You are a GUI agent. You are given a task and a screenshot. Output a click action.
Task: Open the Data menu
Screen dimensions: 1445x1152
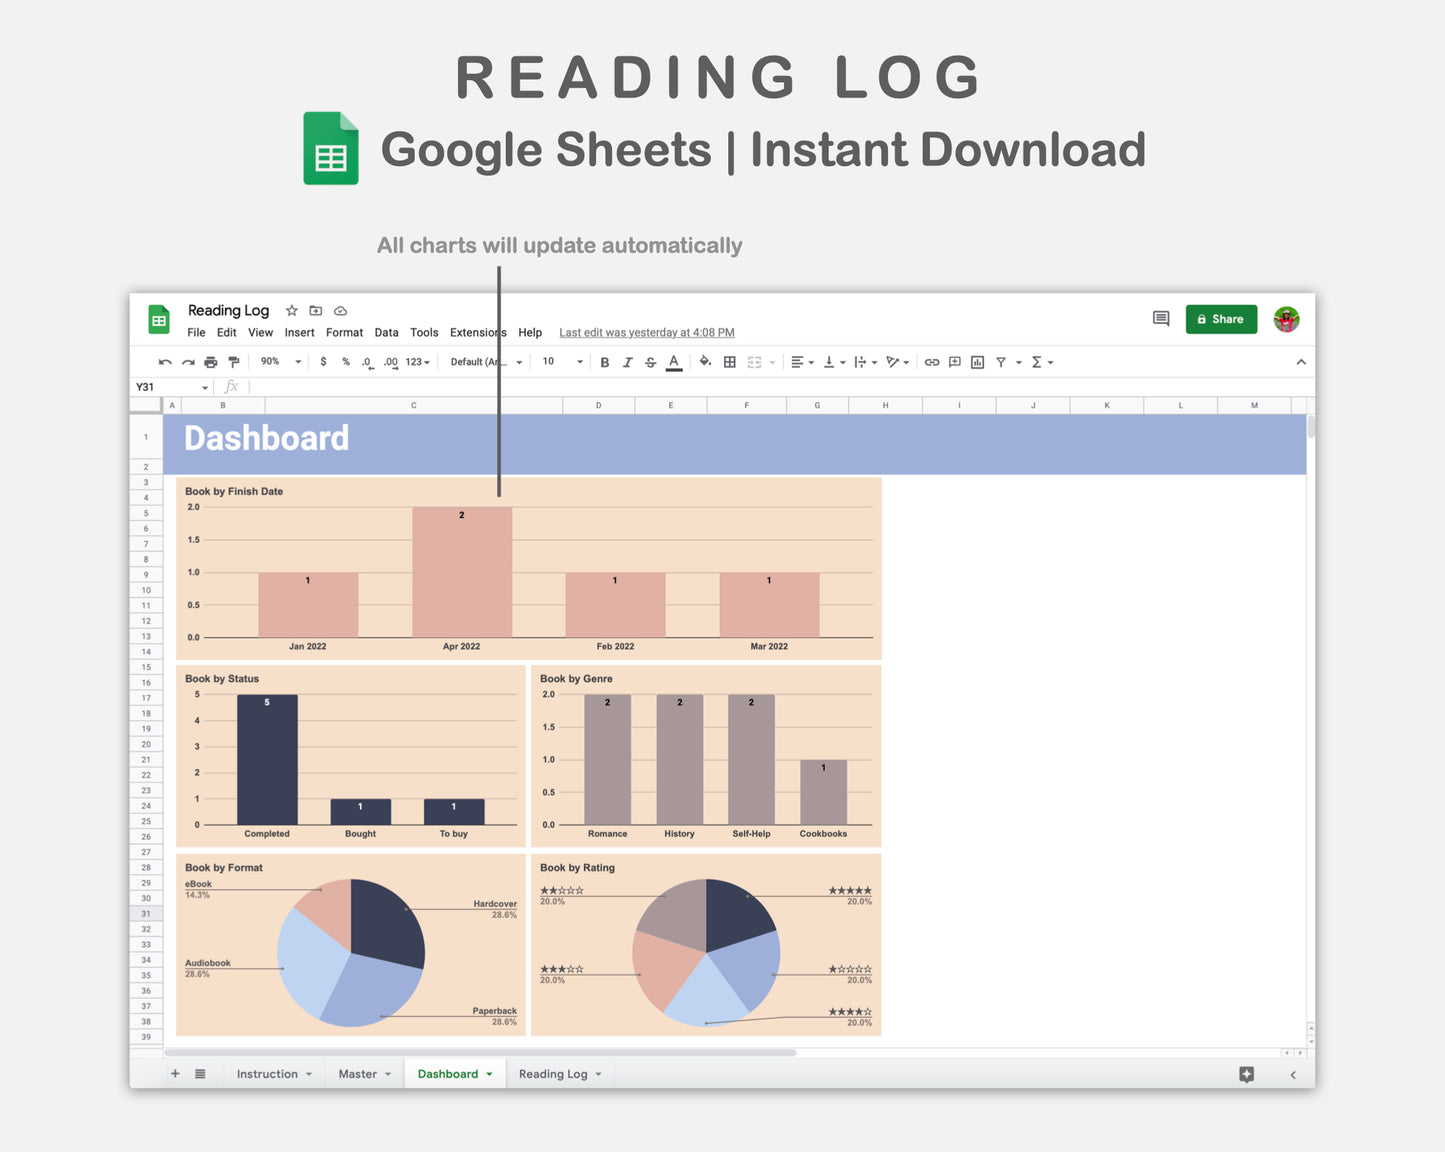386,332
